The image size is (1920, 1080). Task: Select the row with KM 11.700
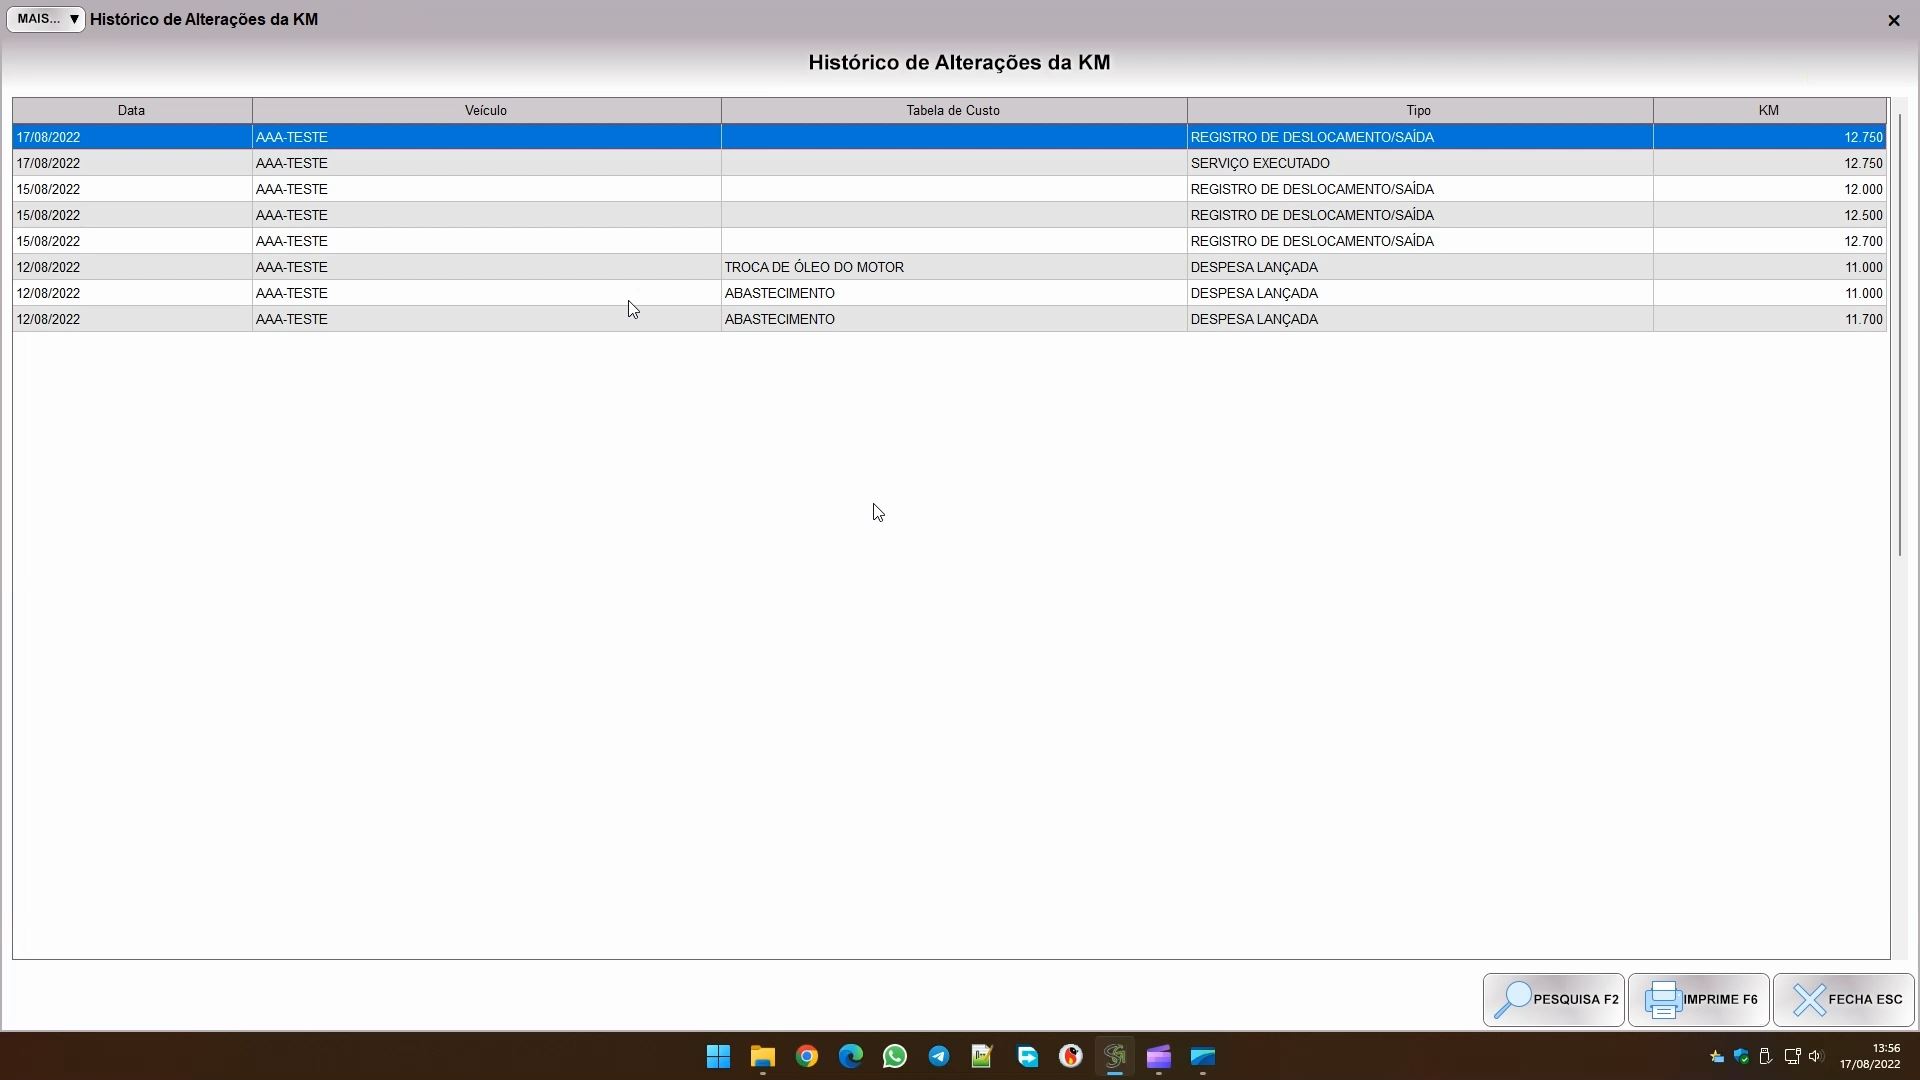point(1862,319)
